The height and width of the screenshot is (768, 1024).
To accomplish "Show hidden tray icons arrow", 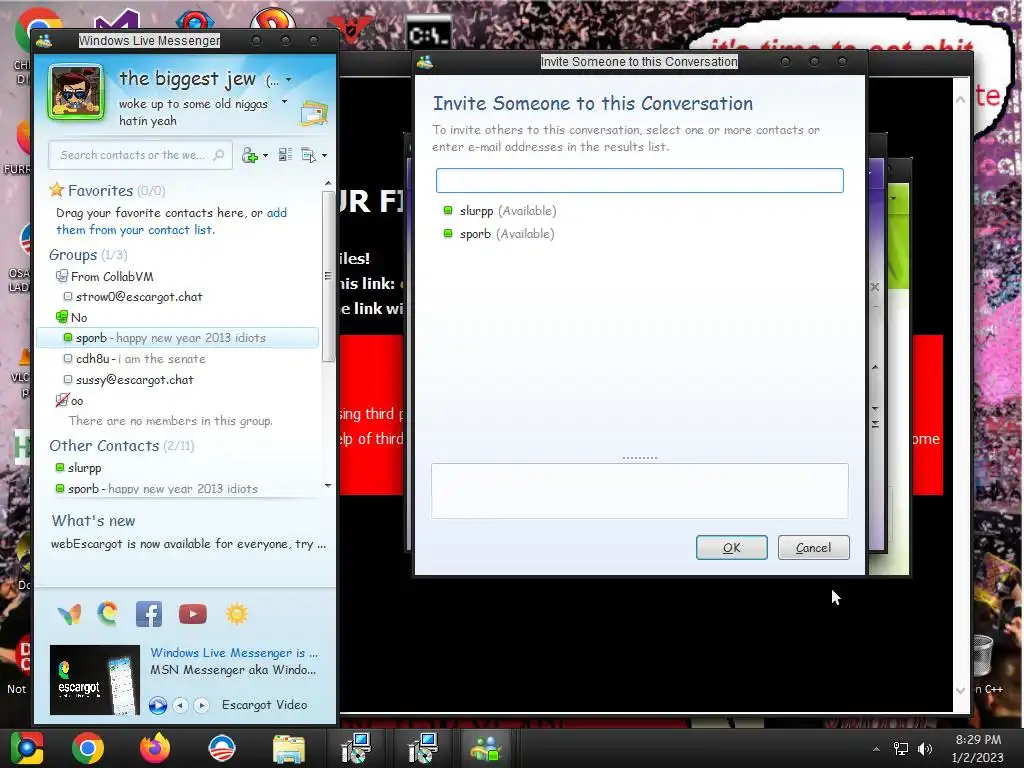I will (x=876, y=748).
